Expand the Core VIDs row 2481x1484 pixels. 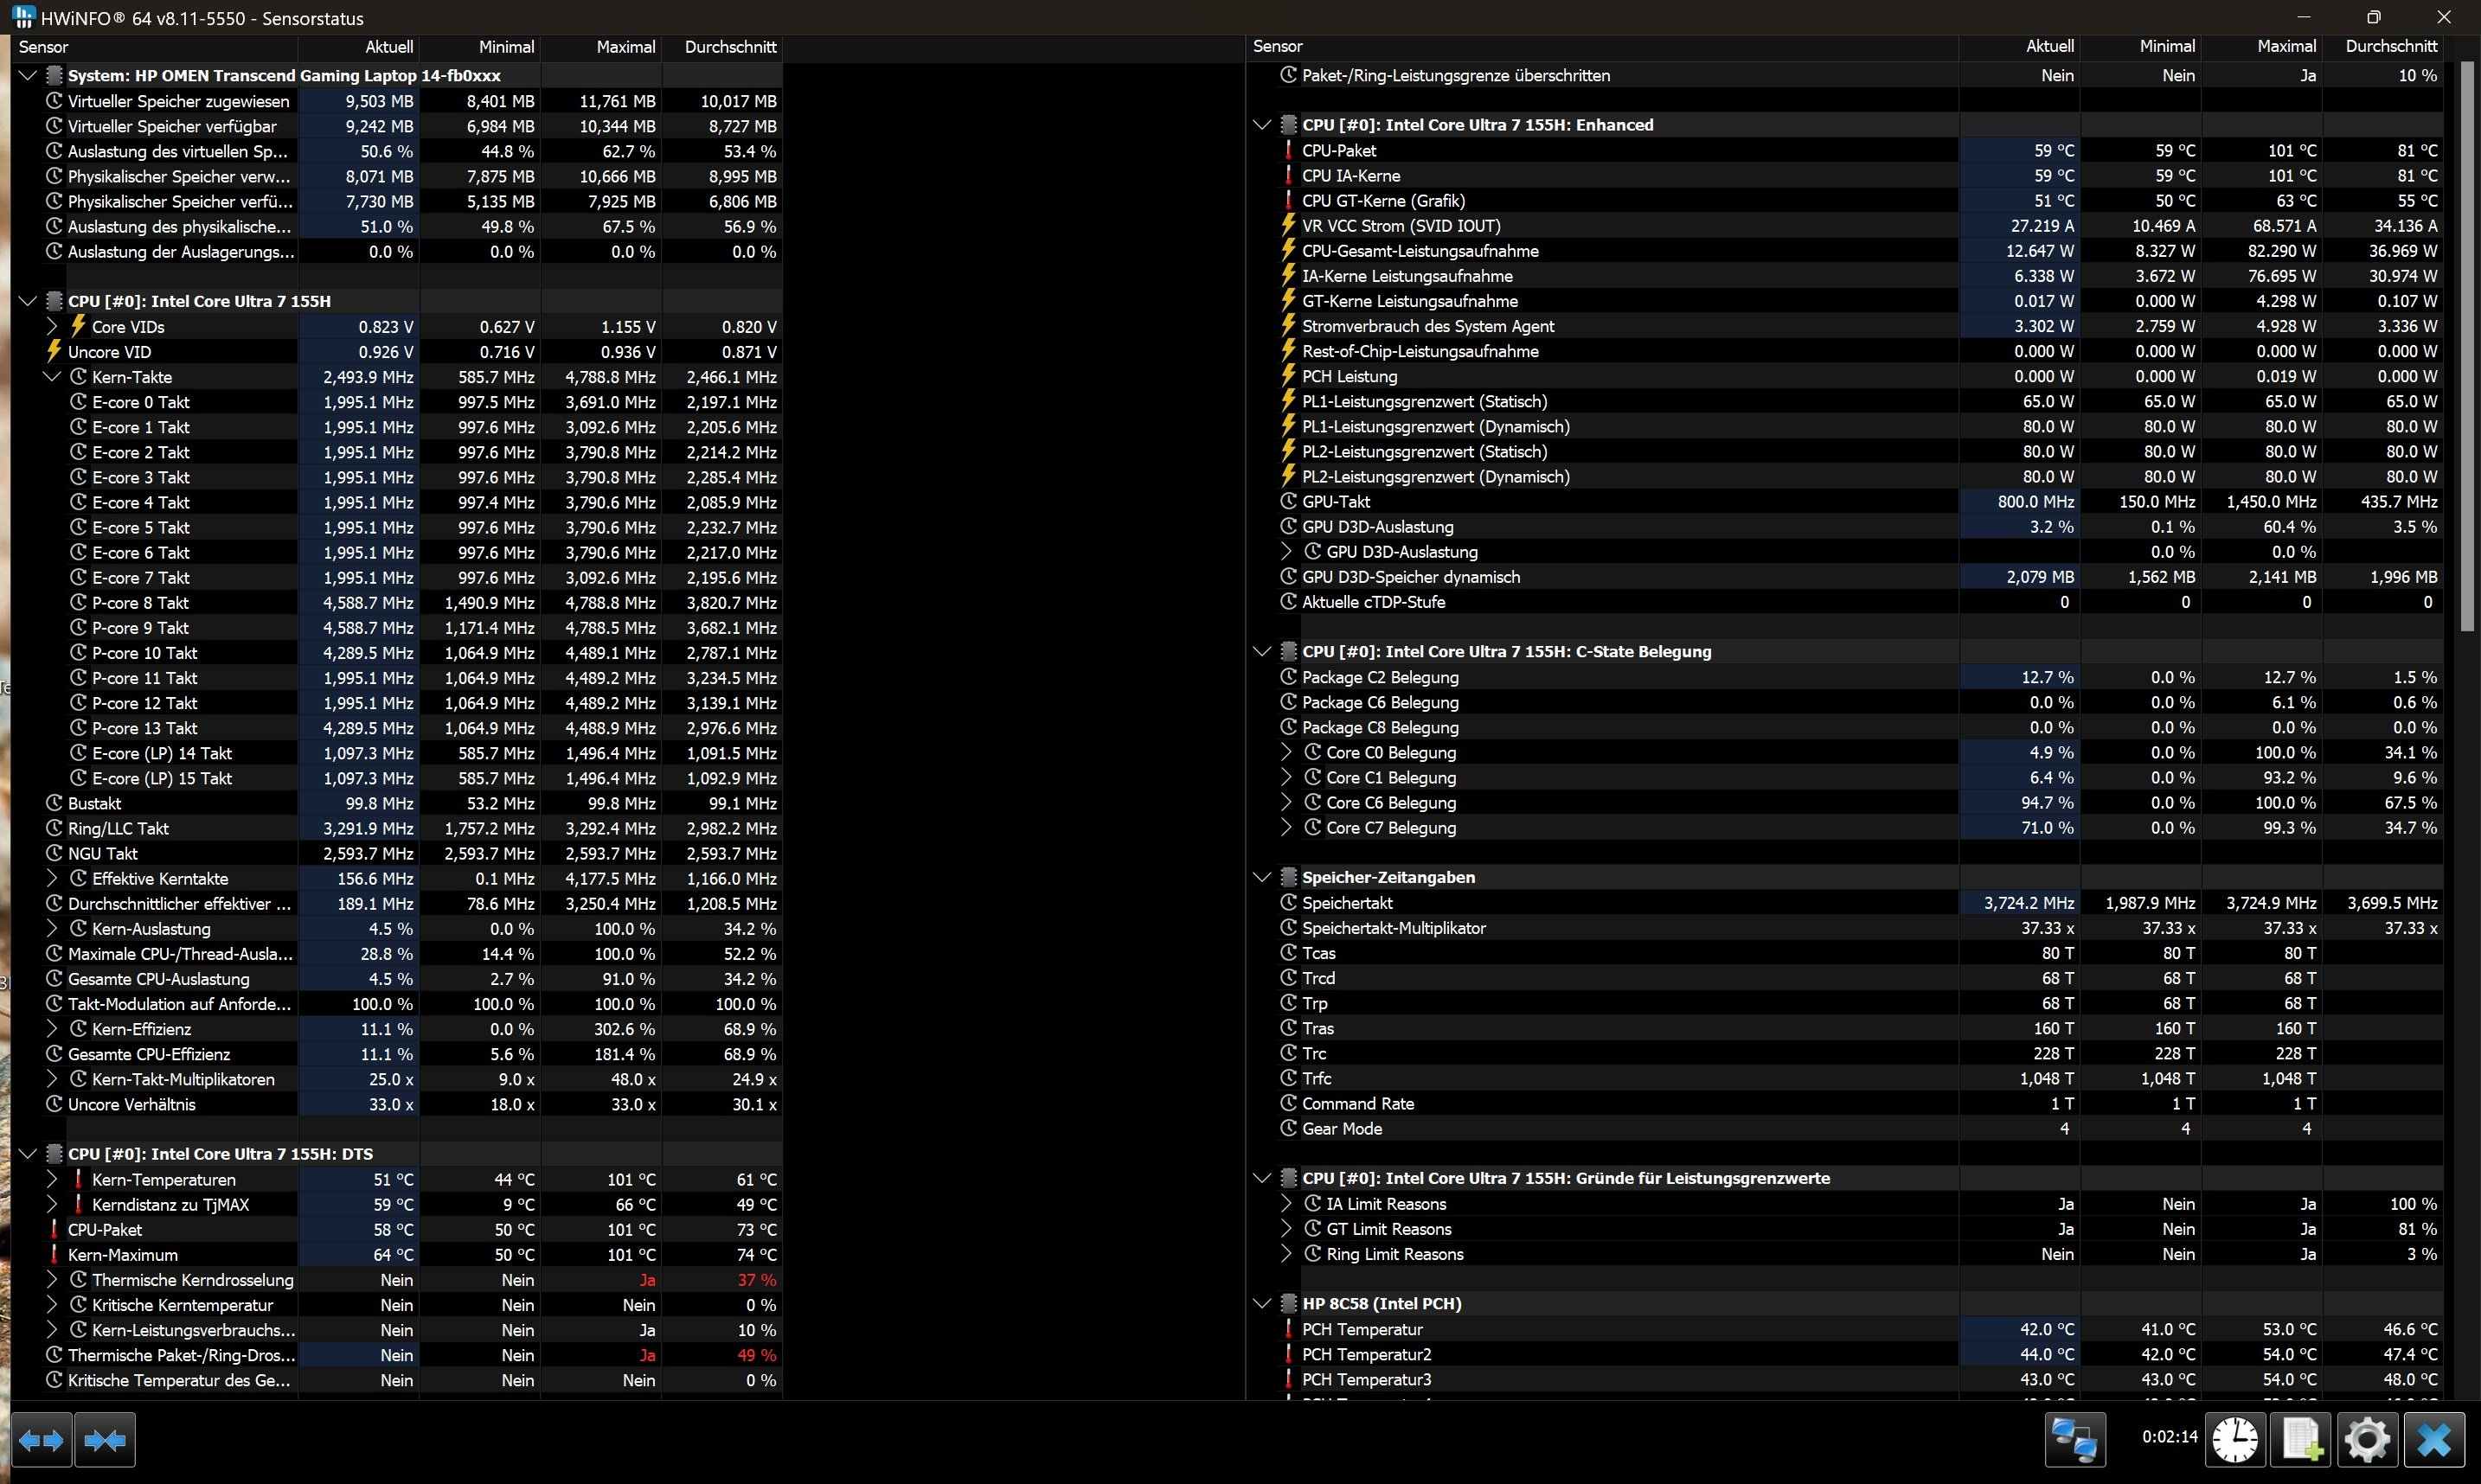coord(52,326)
